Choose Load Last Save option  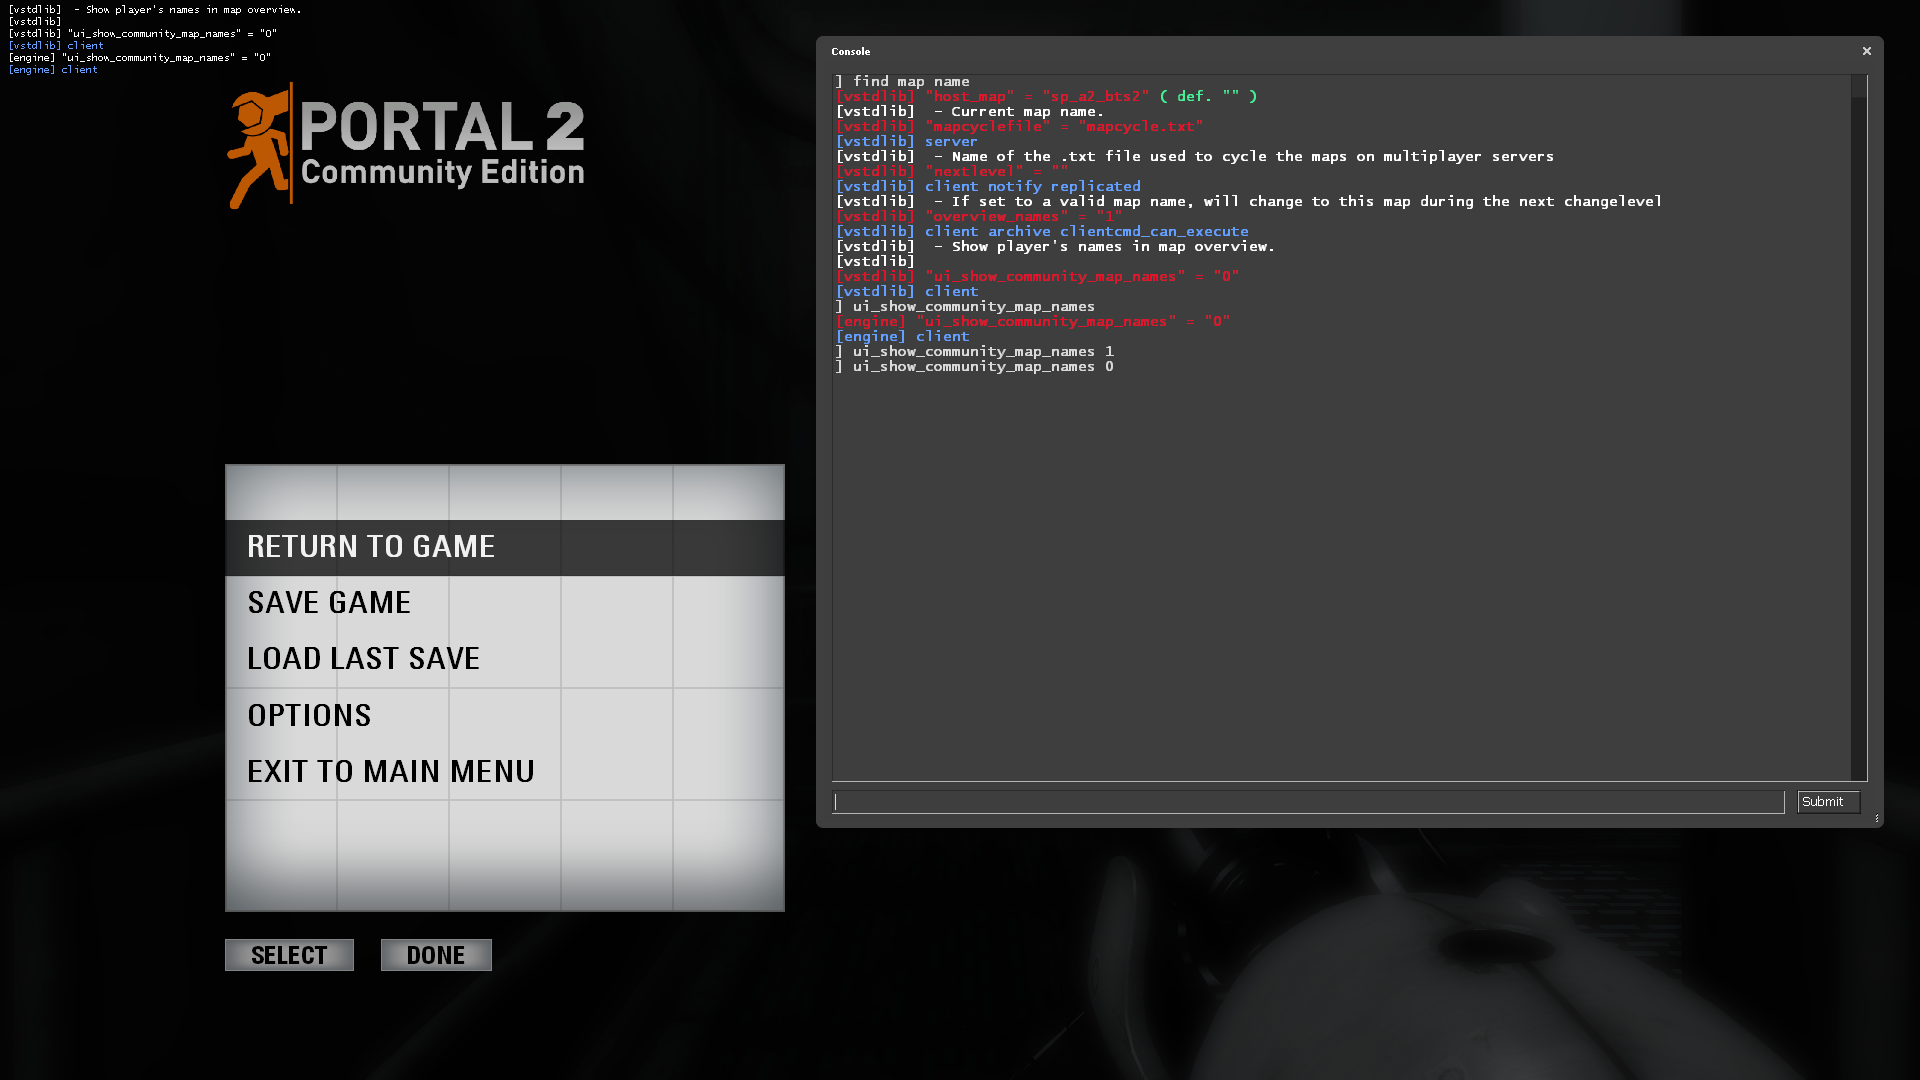(363, 659)
